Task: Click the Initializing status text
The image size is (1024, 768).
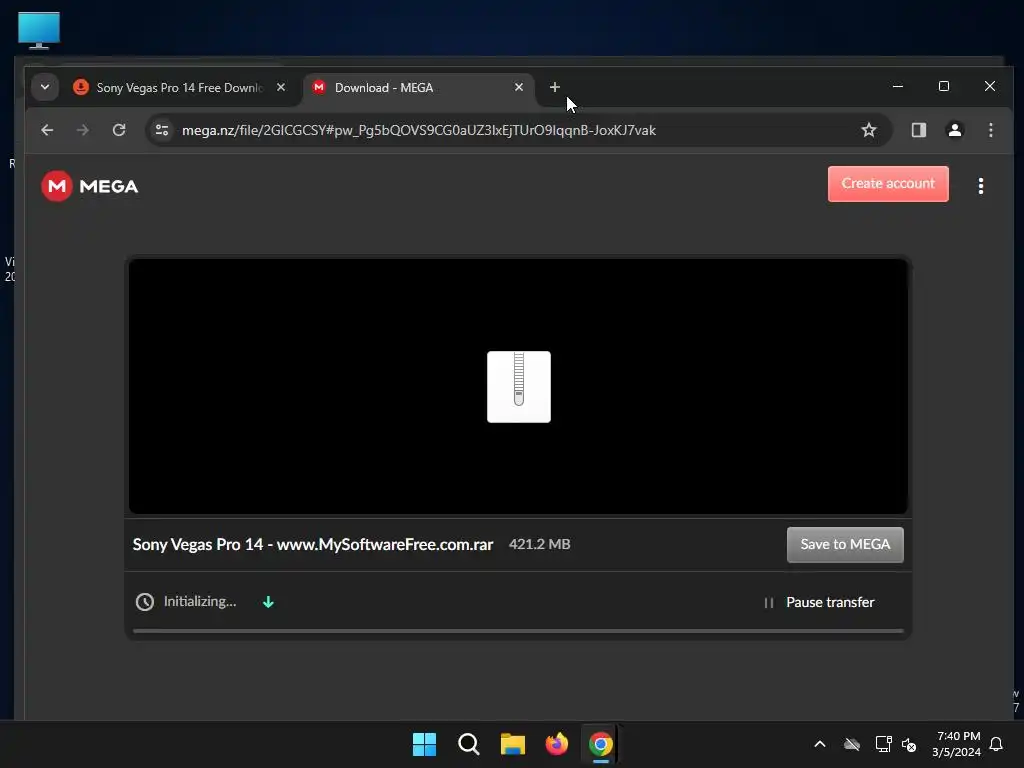Action: [x=200, y=601]
